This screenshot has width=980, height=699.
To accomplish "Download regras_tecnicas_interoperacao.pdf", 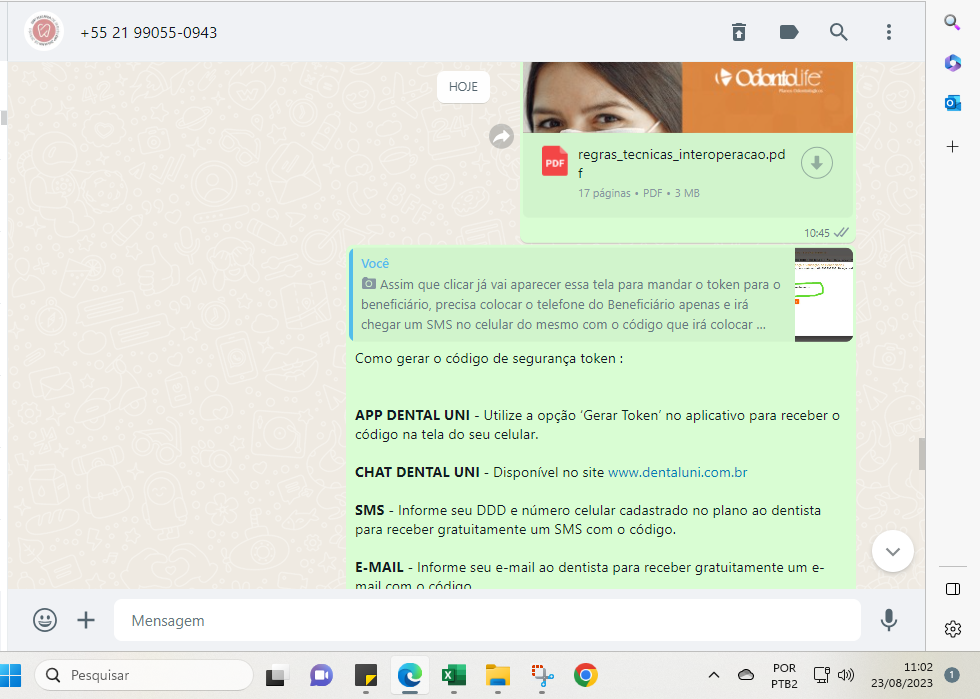I will [x=816, y=163].
